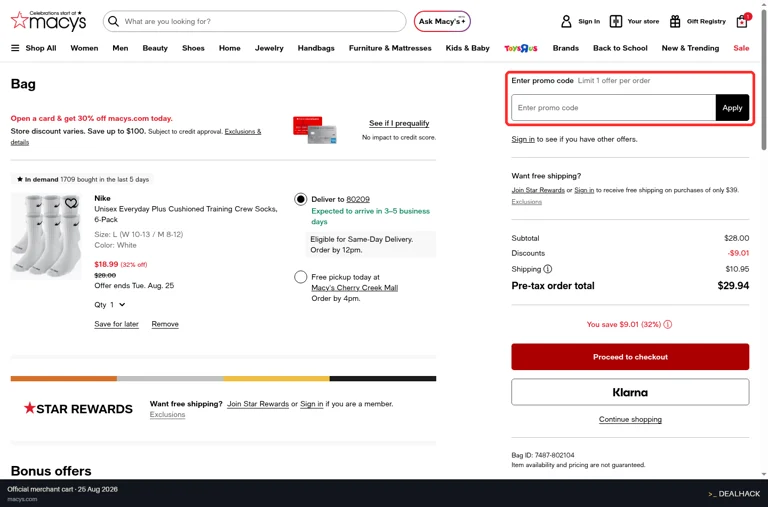
Task: Open the Qty dropdown
Action: 110,305
